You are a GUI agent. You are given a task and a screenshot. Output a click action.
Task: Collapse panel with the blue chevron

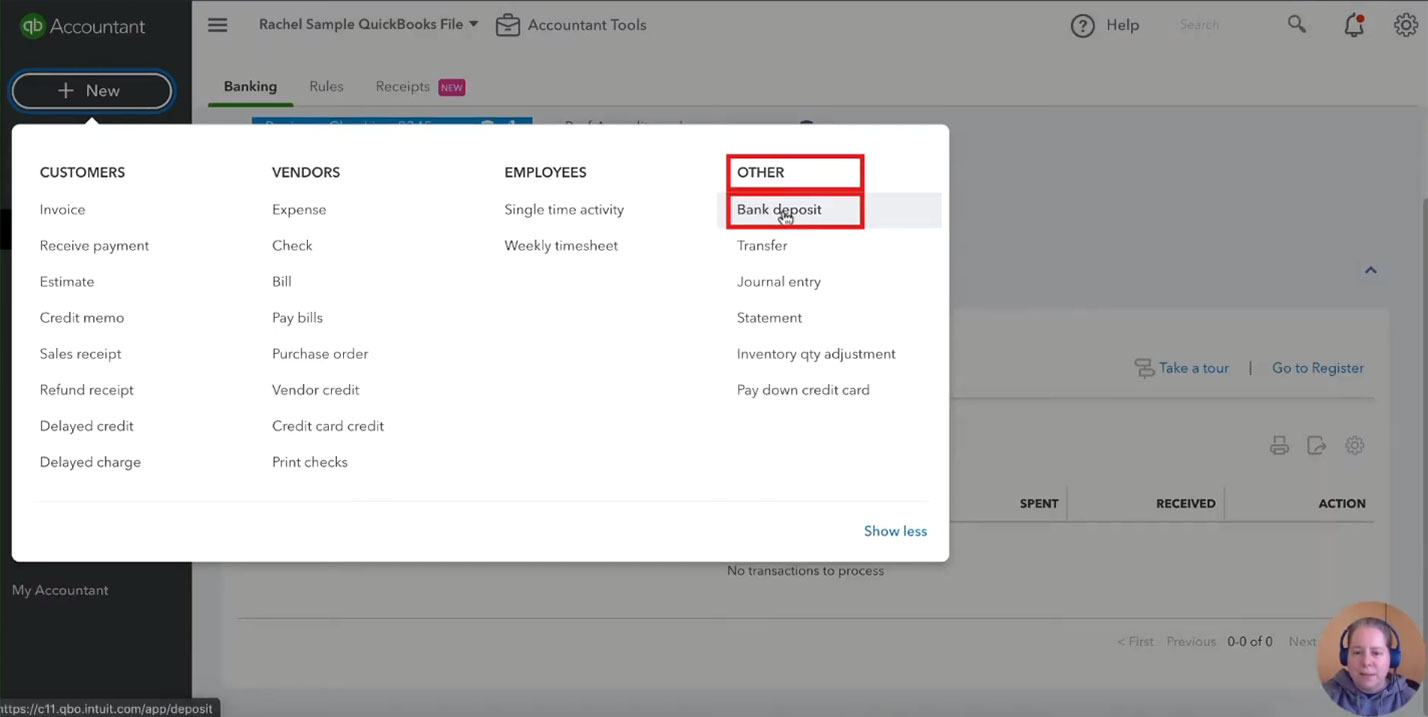[1371, 270]
